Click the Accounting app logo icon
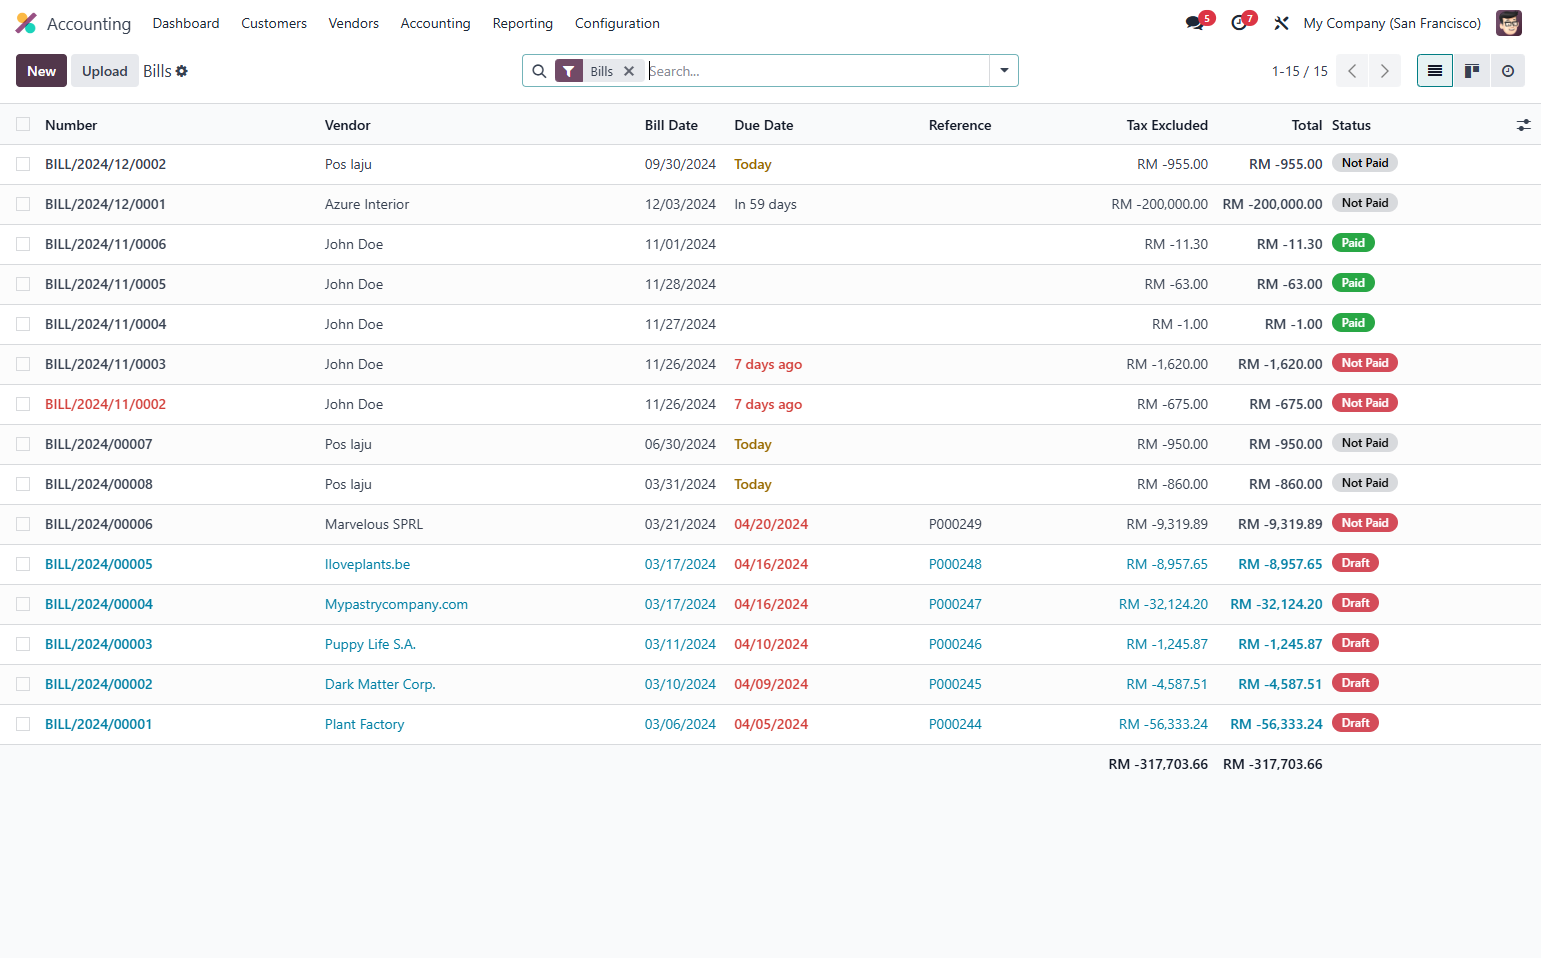Screen dimensions: 1541x958 pyautogui.click(x=26, y=23)
